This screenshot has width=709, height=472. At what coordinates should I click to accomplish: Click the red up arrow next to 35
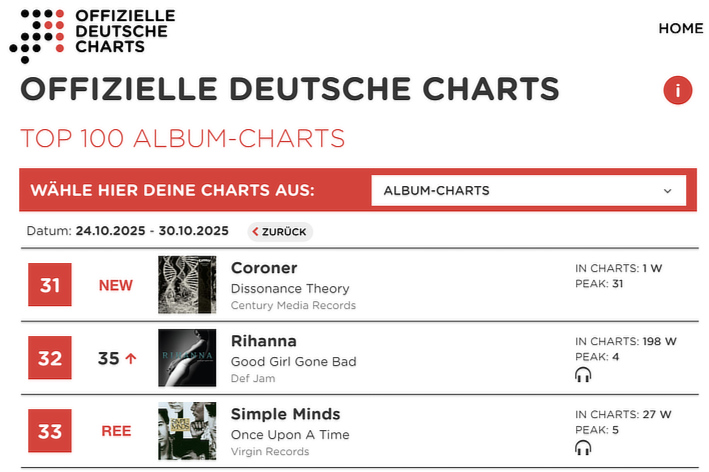[x=131, y=359]
